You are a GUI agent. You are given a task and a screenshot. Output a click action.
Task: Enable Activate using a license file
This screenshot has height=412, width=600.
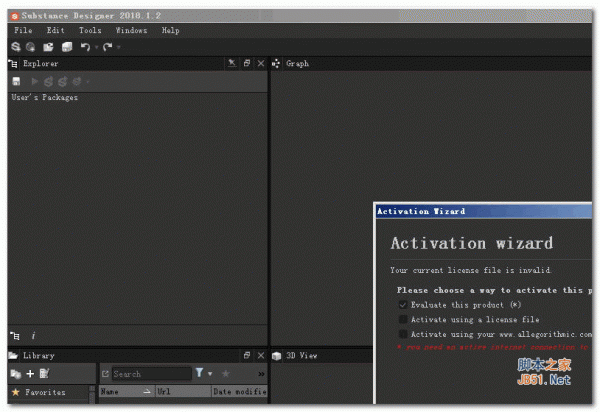coord(402,319)
